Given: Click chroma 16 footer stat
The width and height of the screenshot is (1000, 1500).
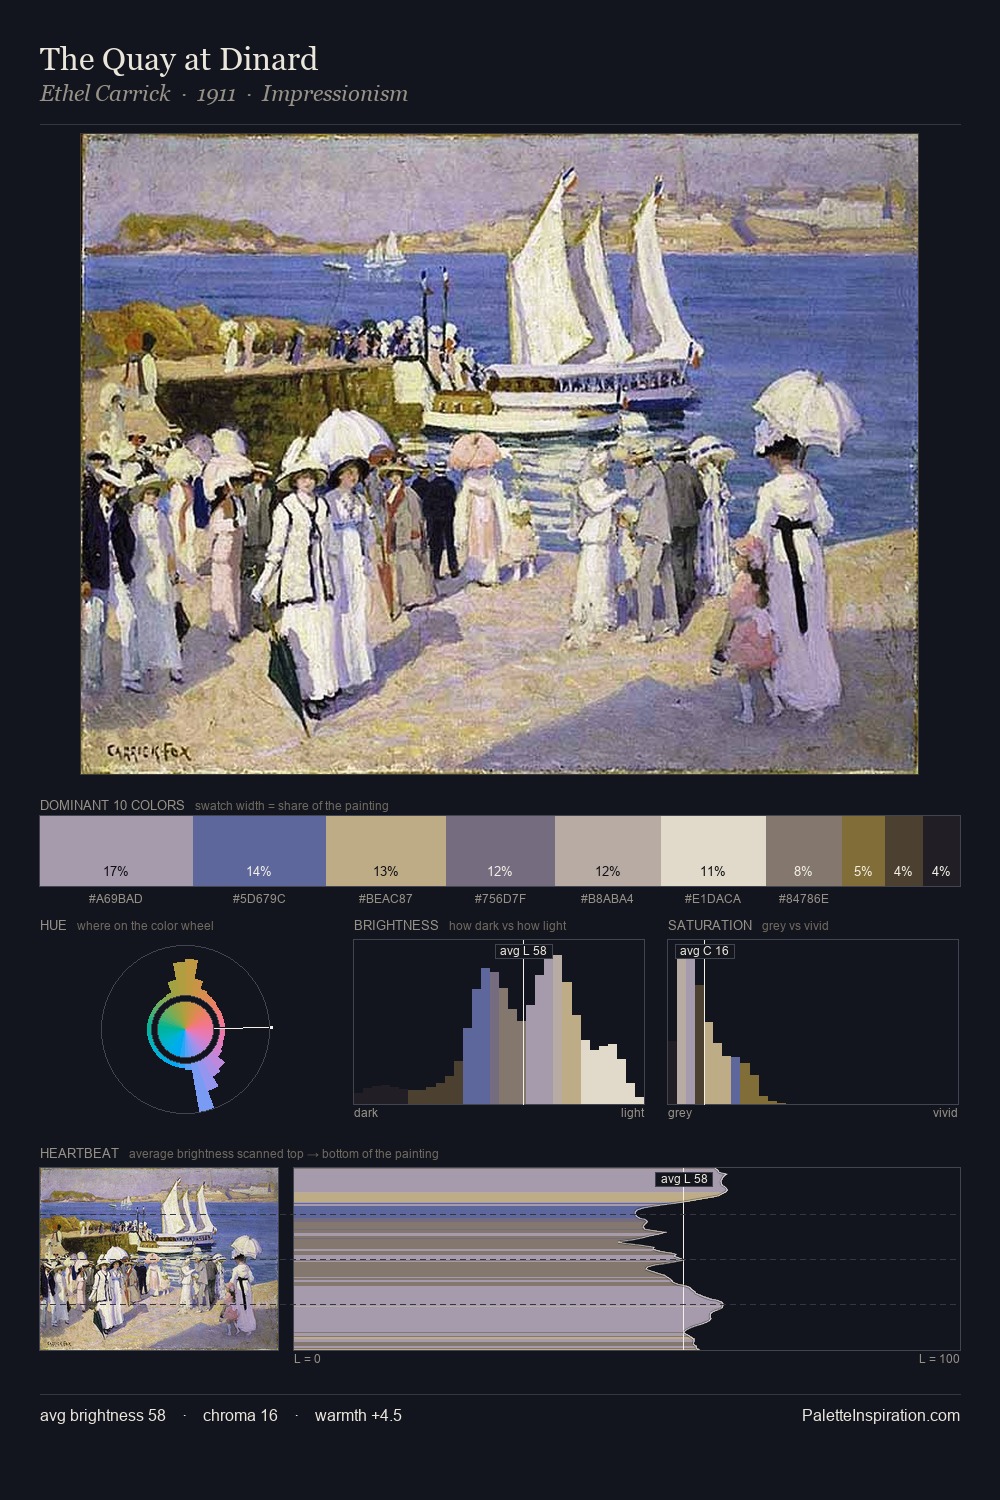Looking at the screenshot, I should point(240,1415).
